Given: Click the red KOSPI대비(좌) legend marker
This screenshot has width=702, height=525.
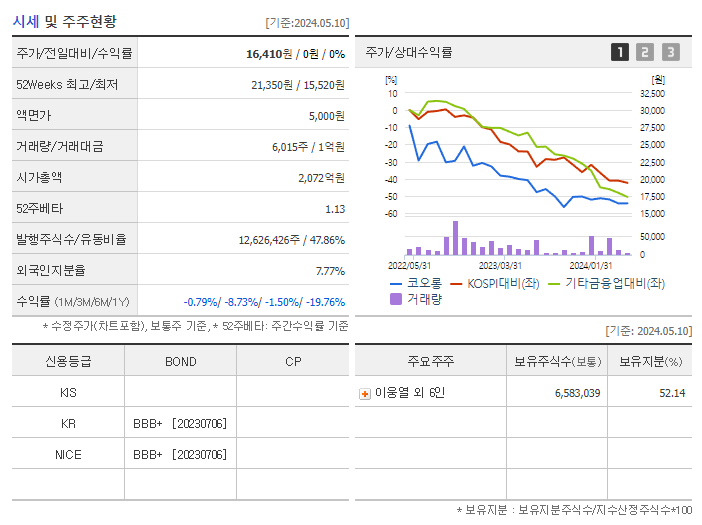Looking at the screenshot, I should click(x=456, y=284).
